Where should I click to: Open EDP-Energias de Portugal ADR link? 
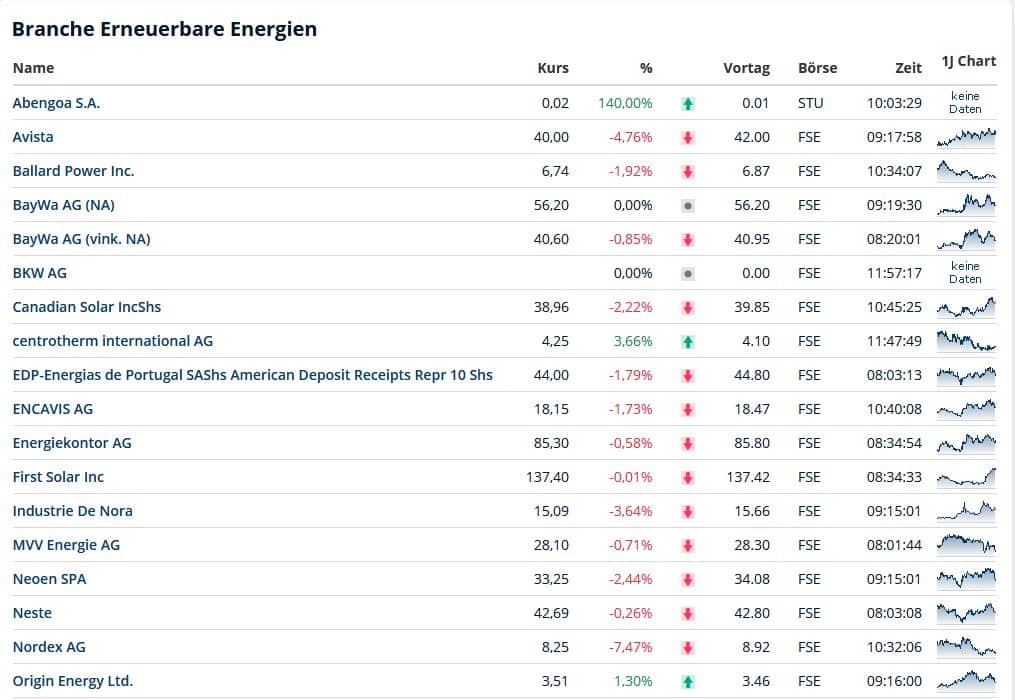(x=252, y=375)
